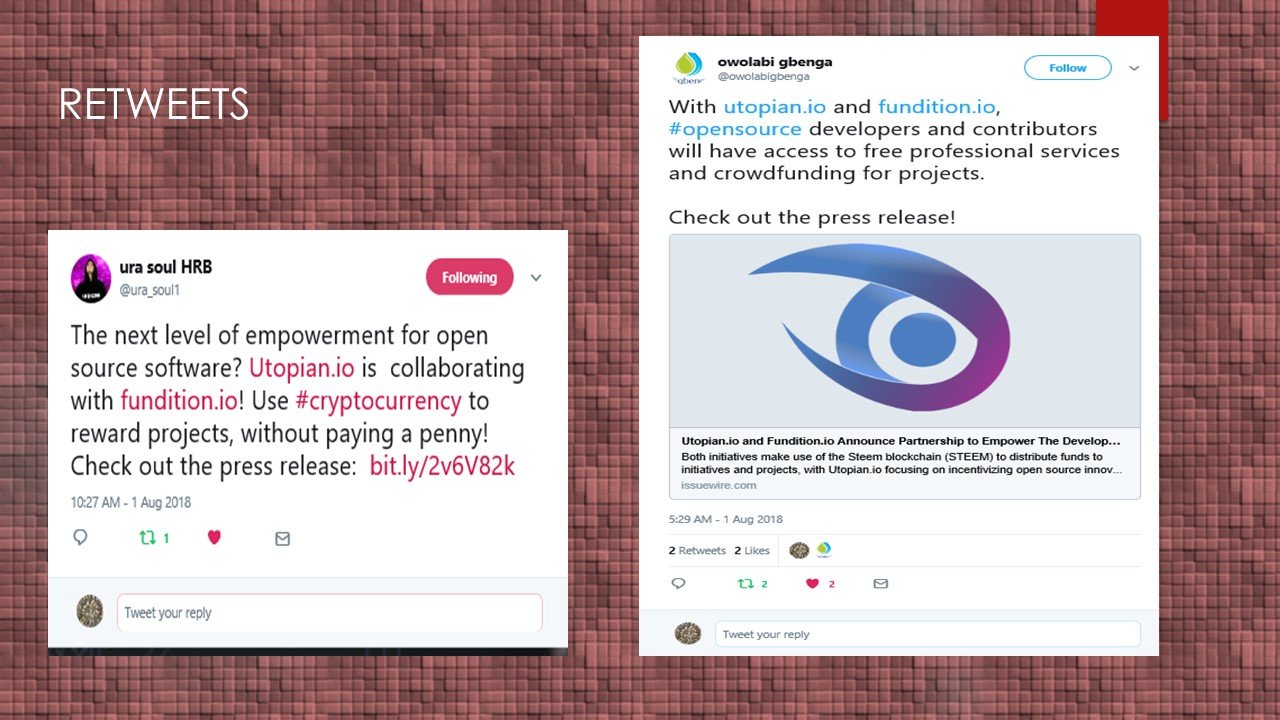Click the reply icon on ura soul's tweet
Image resolution: width=1280 pixels, height=720 pixels.
[80, 537]
